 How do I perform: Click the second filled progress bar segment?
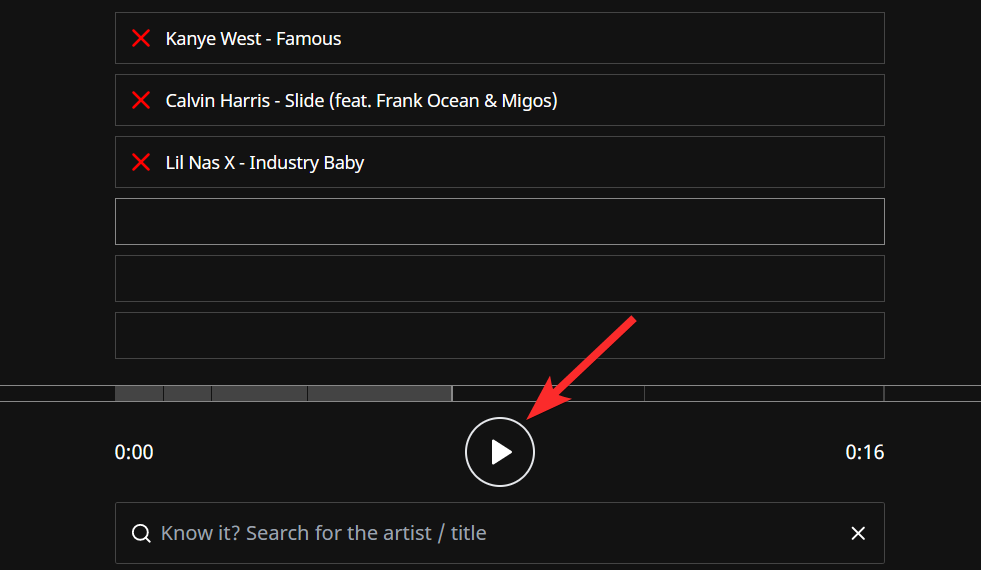[x=187, y=393]
